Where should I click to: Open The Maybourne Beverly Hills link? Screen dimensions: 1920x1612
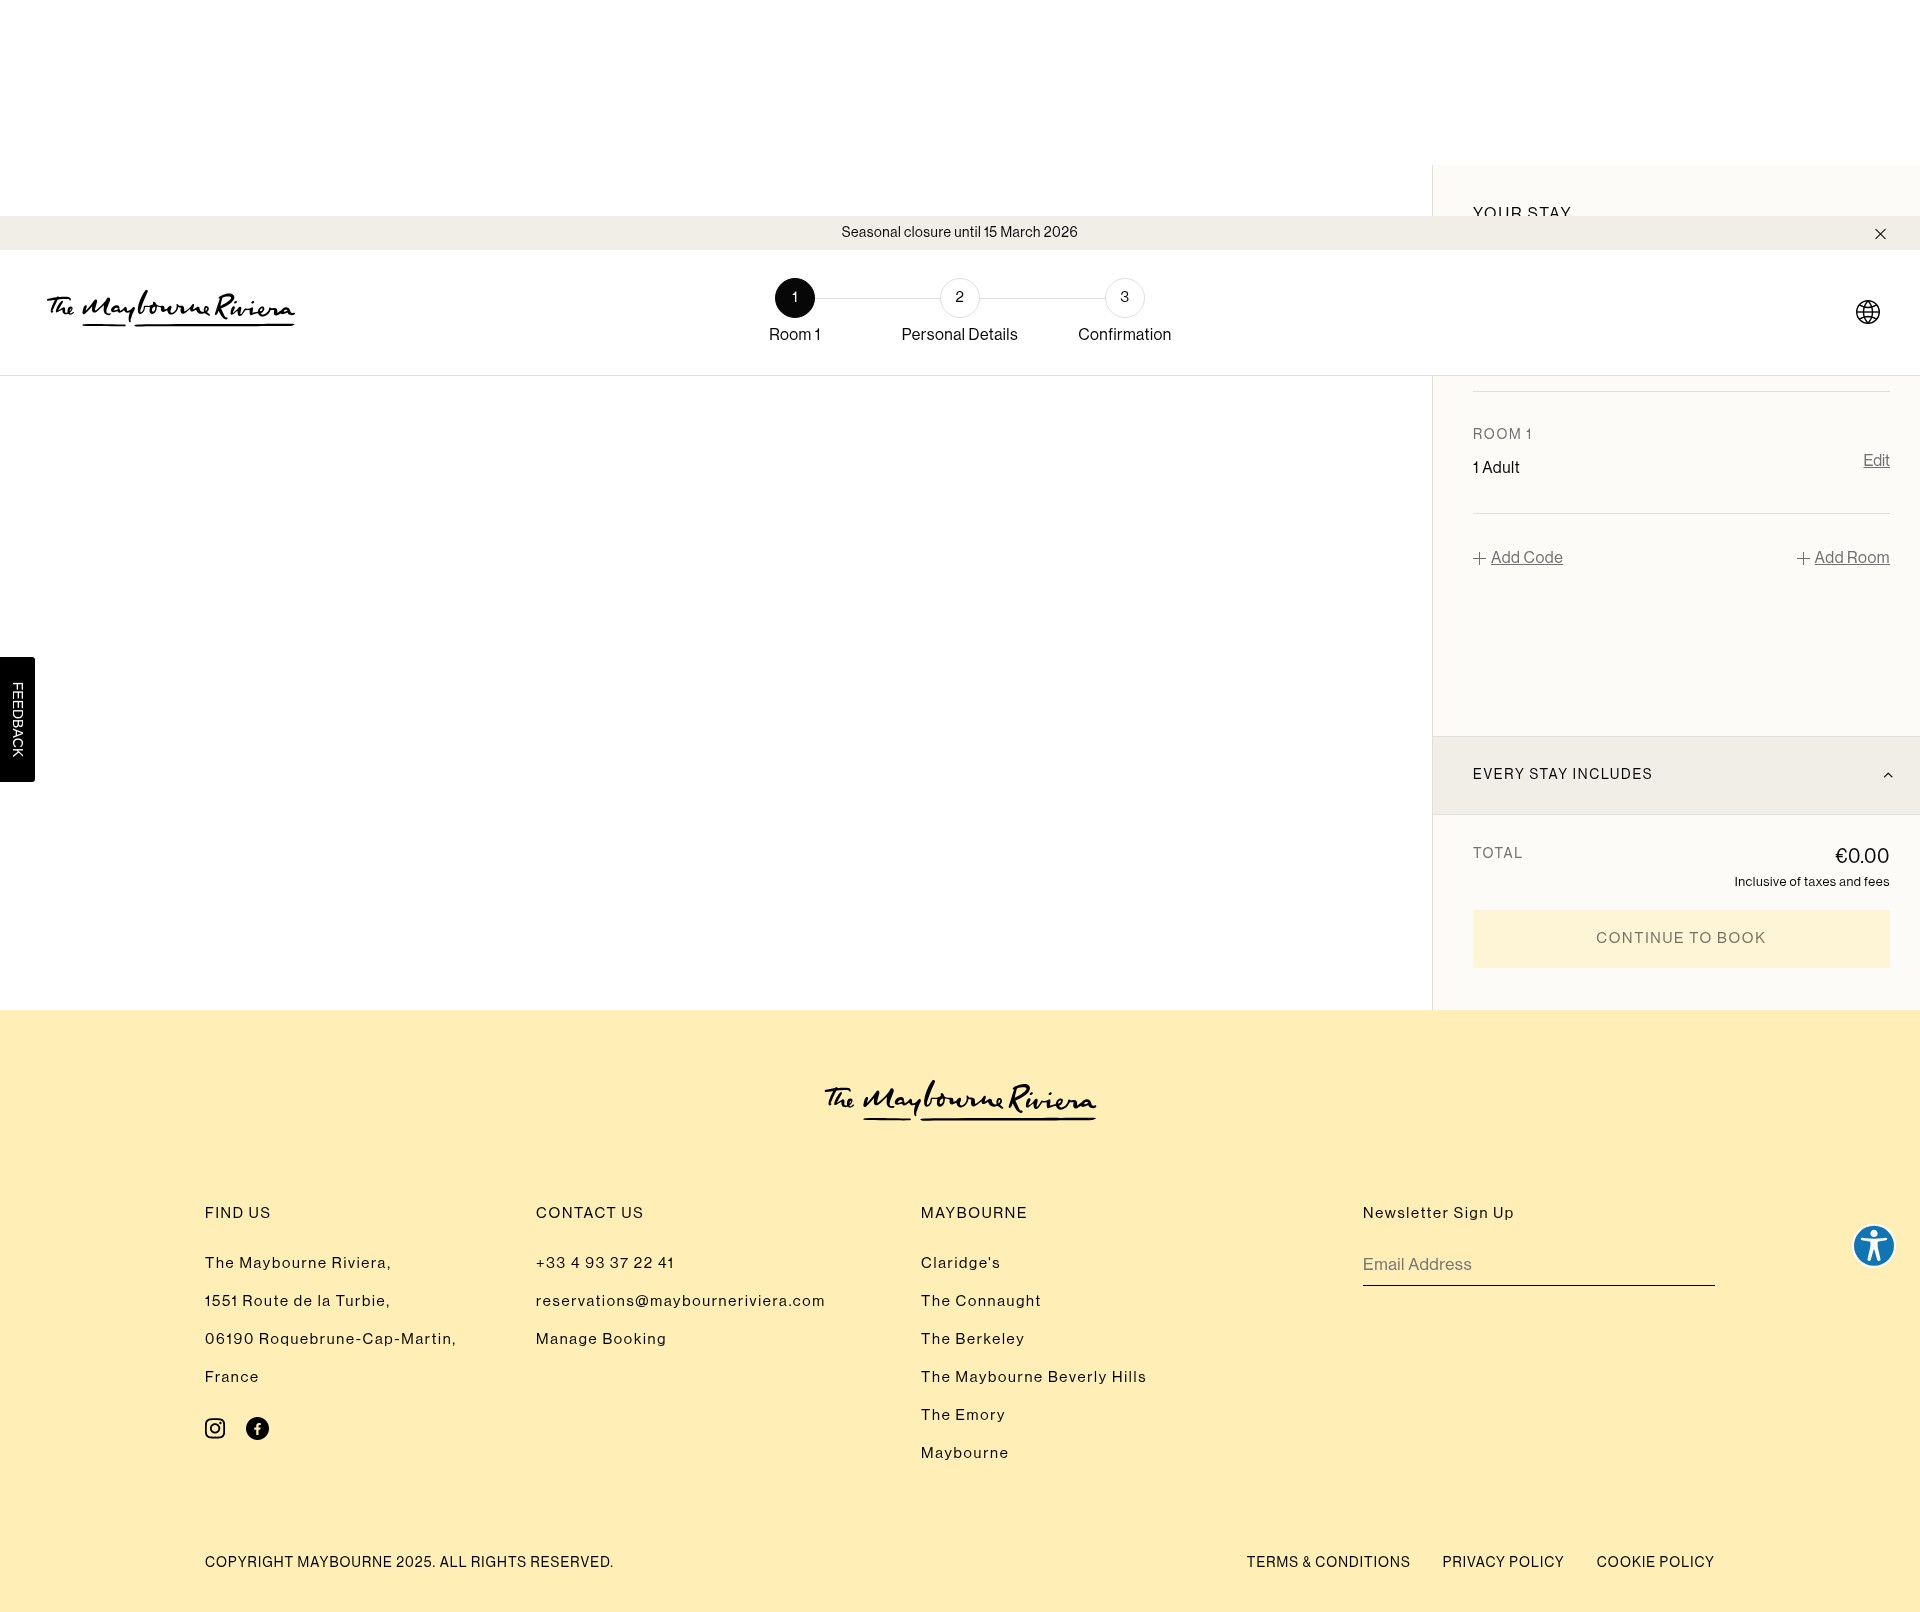point(1033,1377)
